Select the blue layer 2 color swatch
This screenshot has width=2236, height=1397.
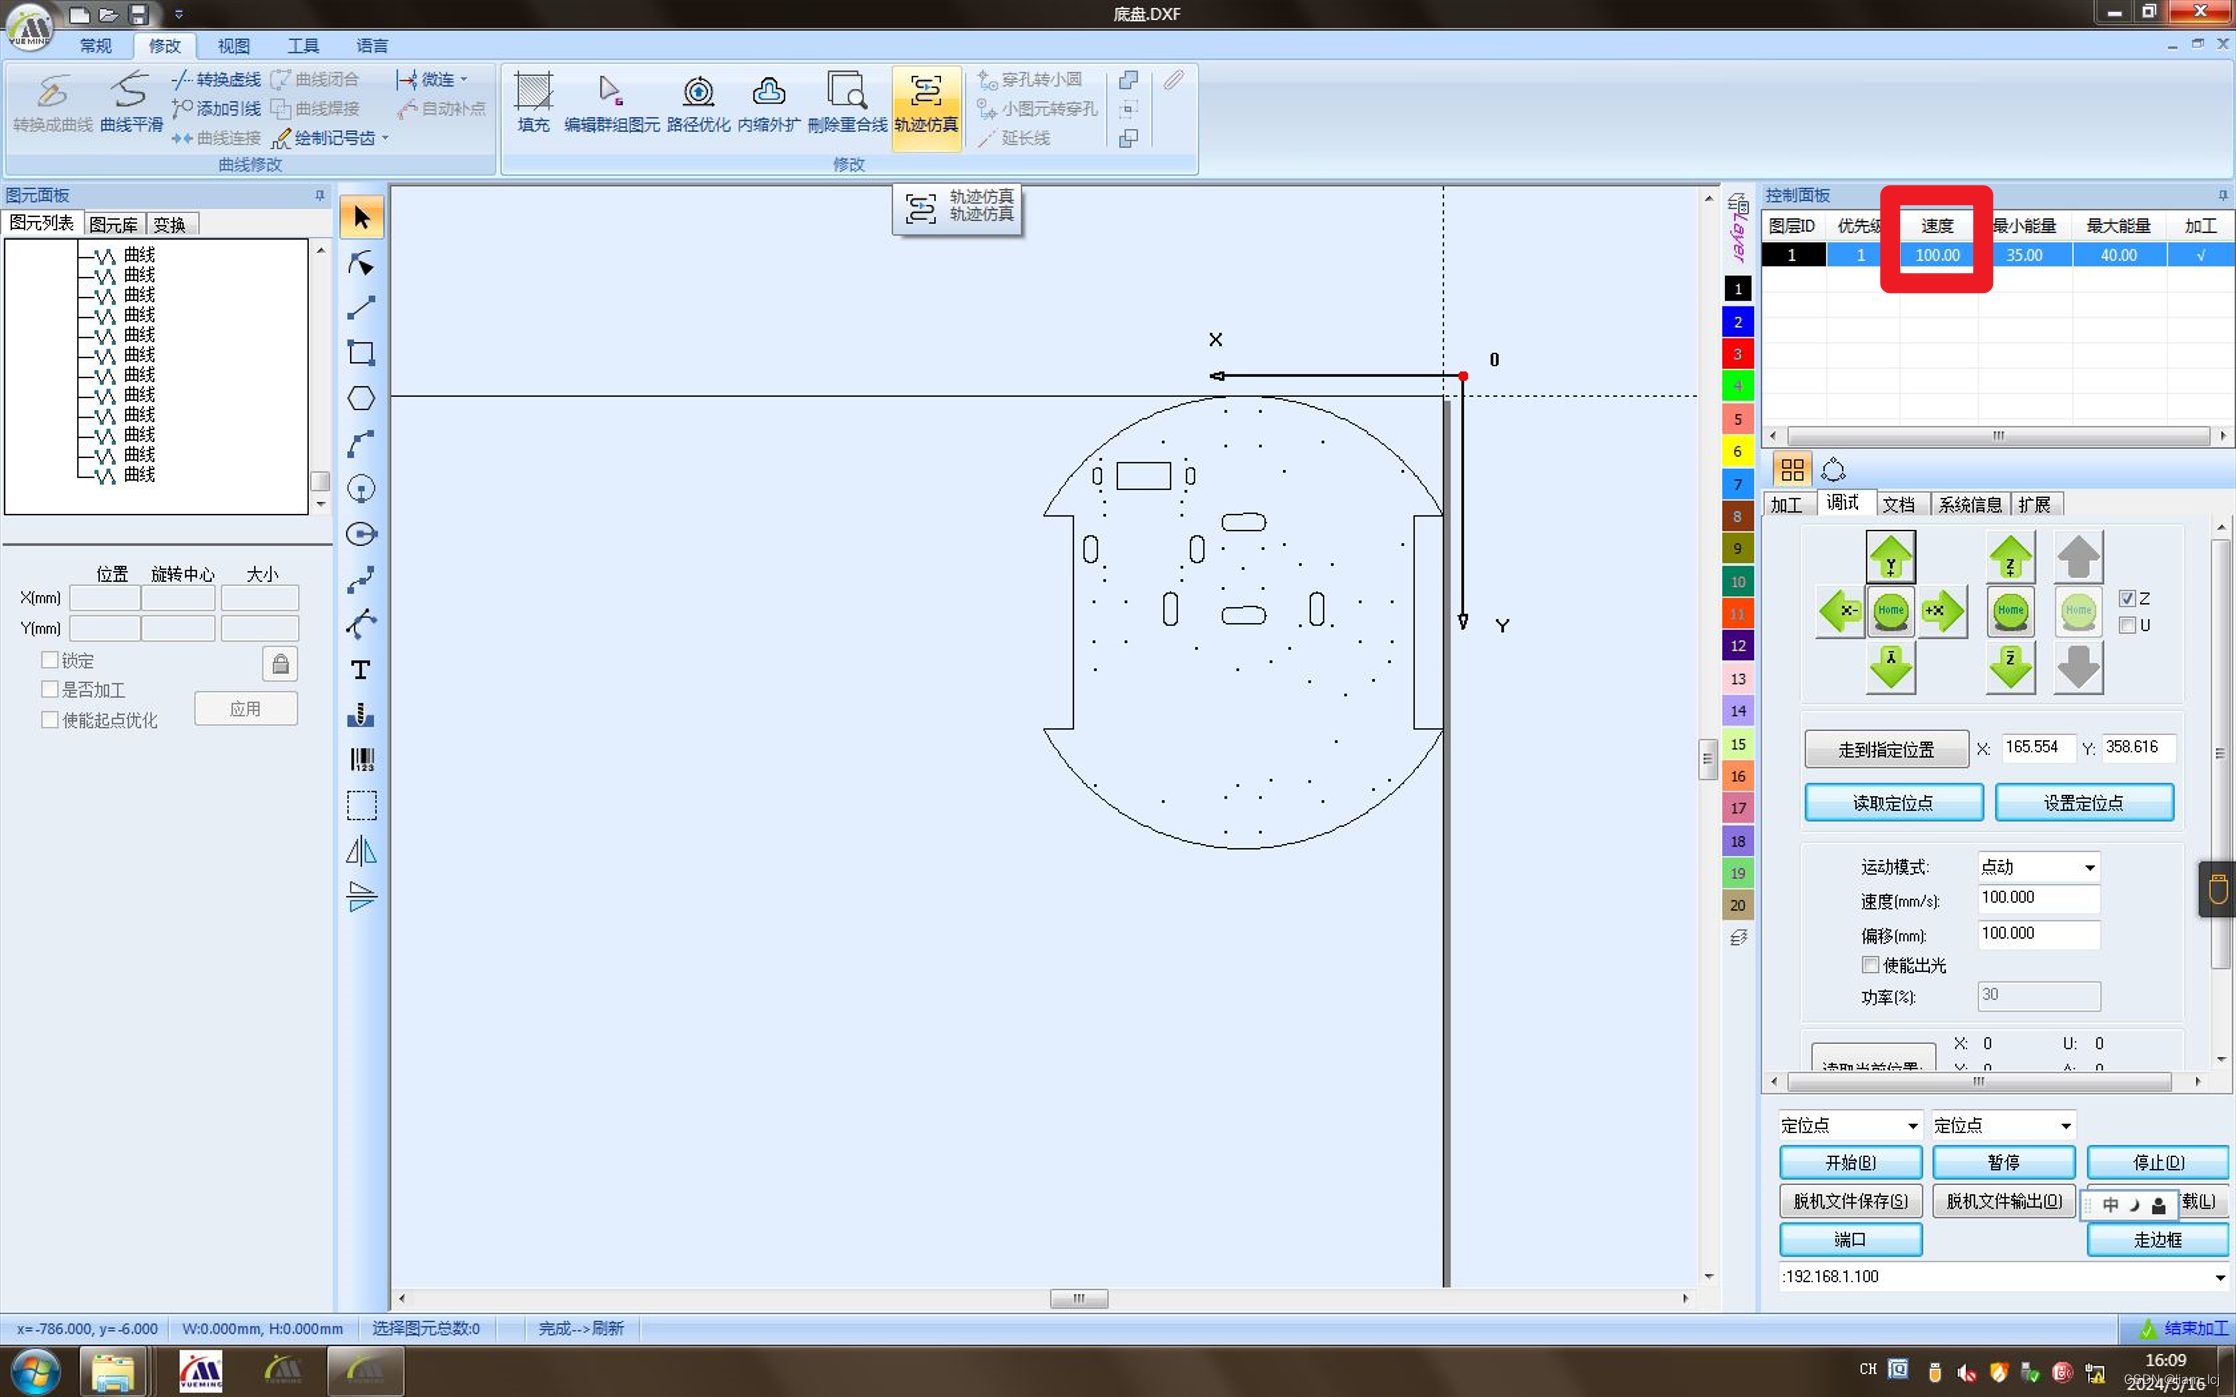point(1737,322)
